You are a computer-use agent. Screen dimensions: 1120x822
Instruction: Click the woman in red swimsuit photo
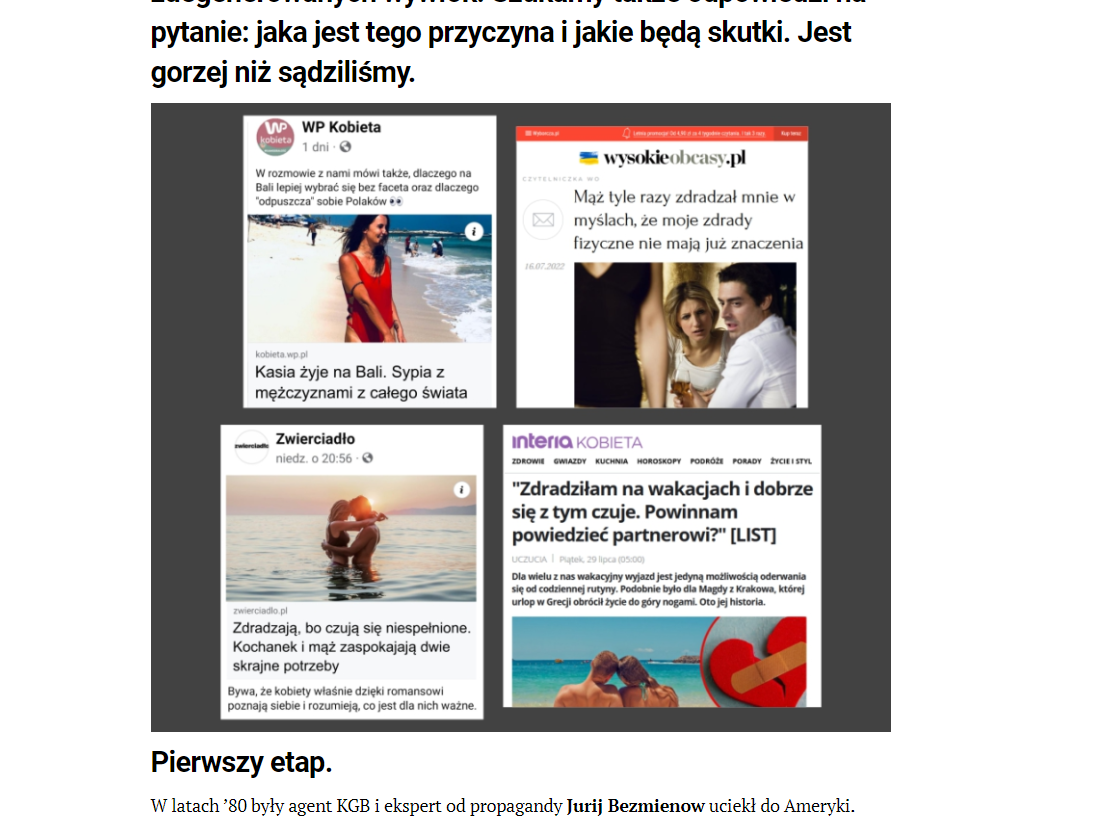[369, 279]
